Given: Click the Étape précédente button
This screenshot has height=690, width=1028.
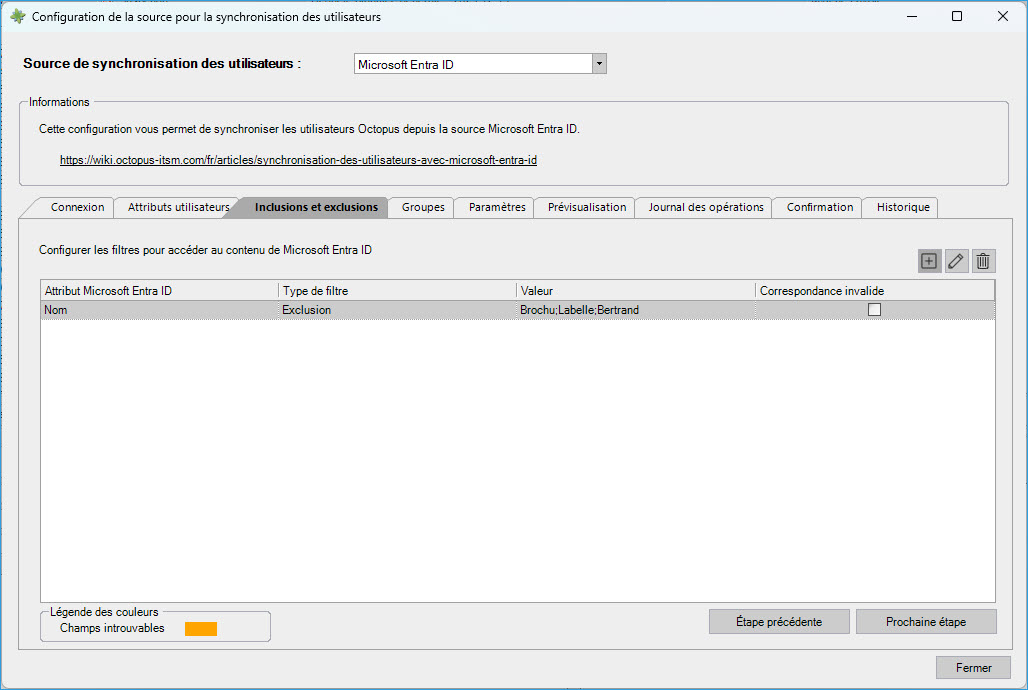Looking at the screenshot, I should [x=778, y=621].
